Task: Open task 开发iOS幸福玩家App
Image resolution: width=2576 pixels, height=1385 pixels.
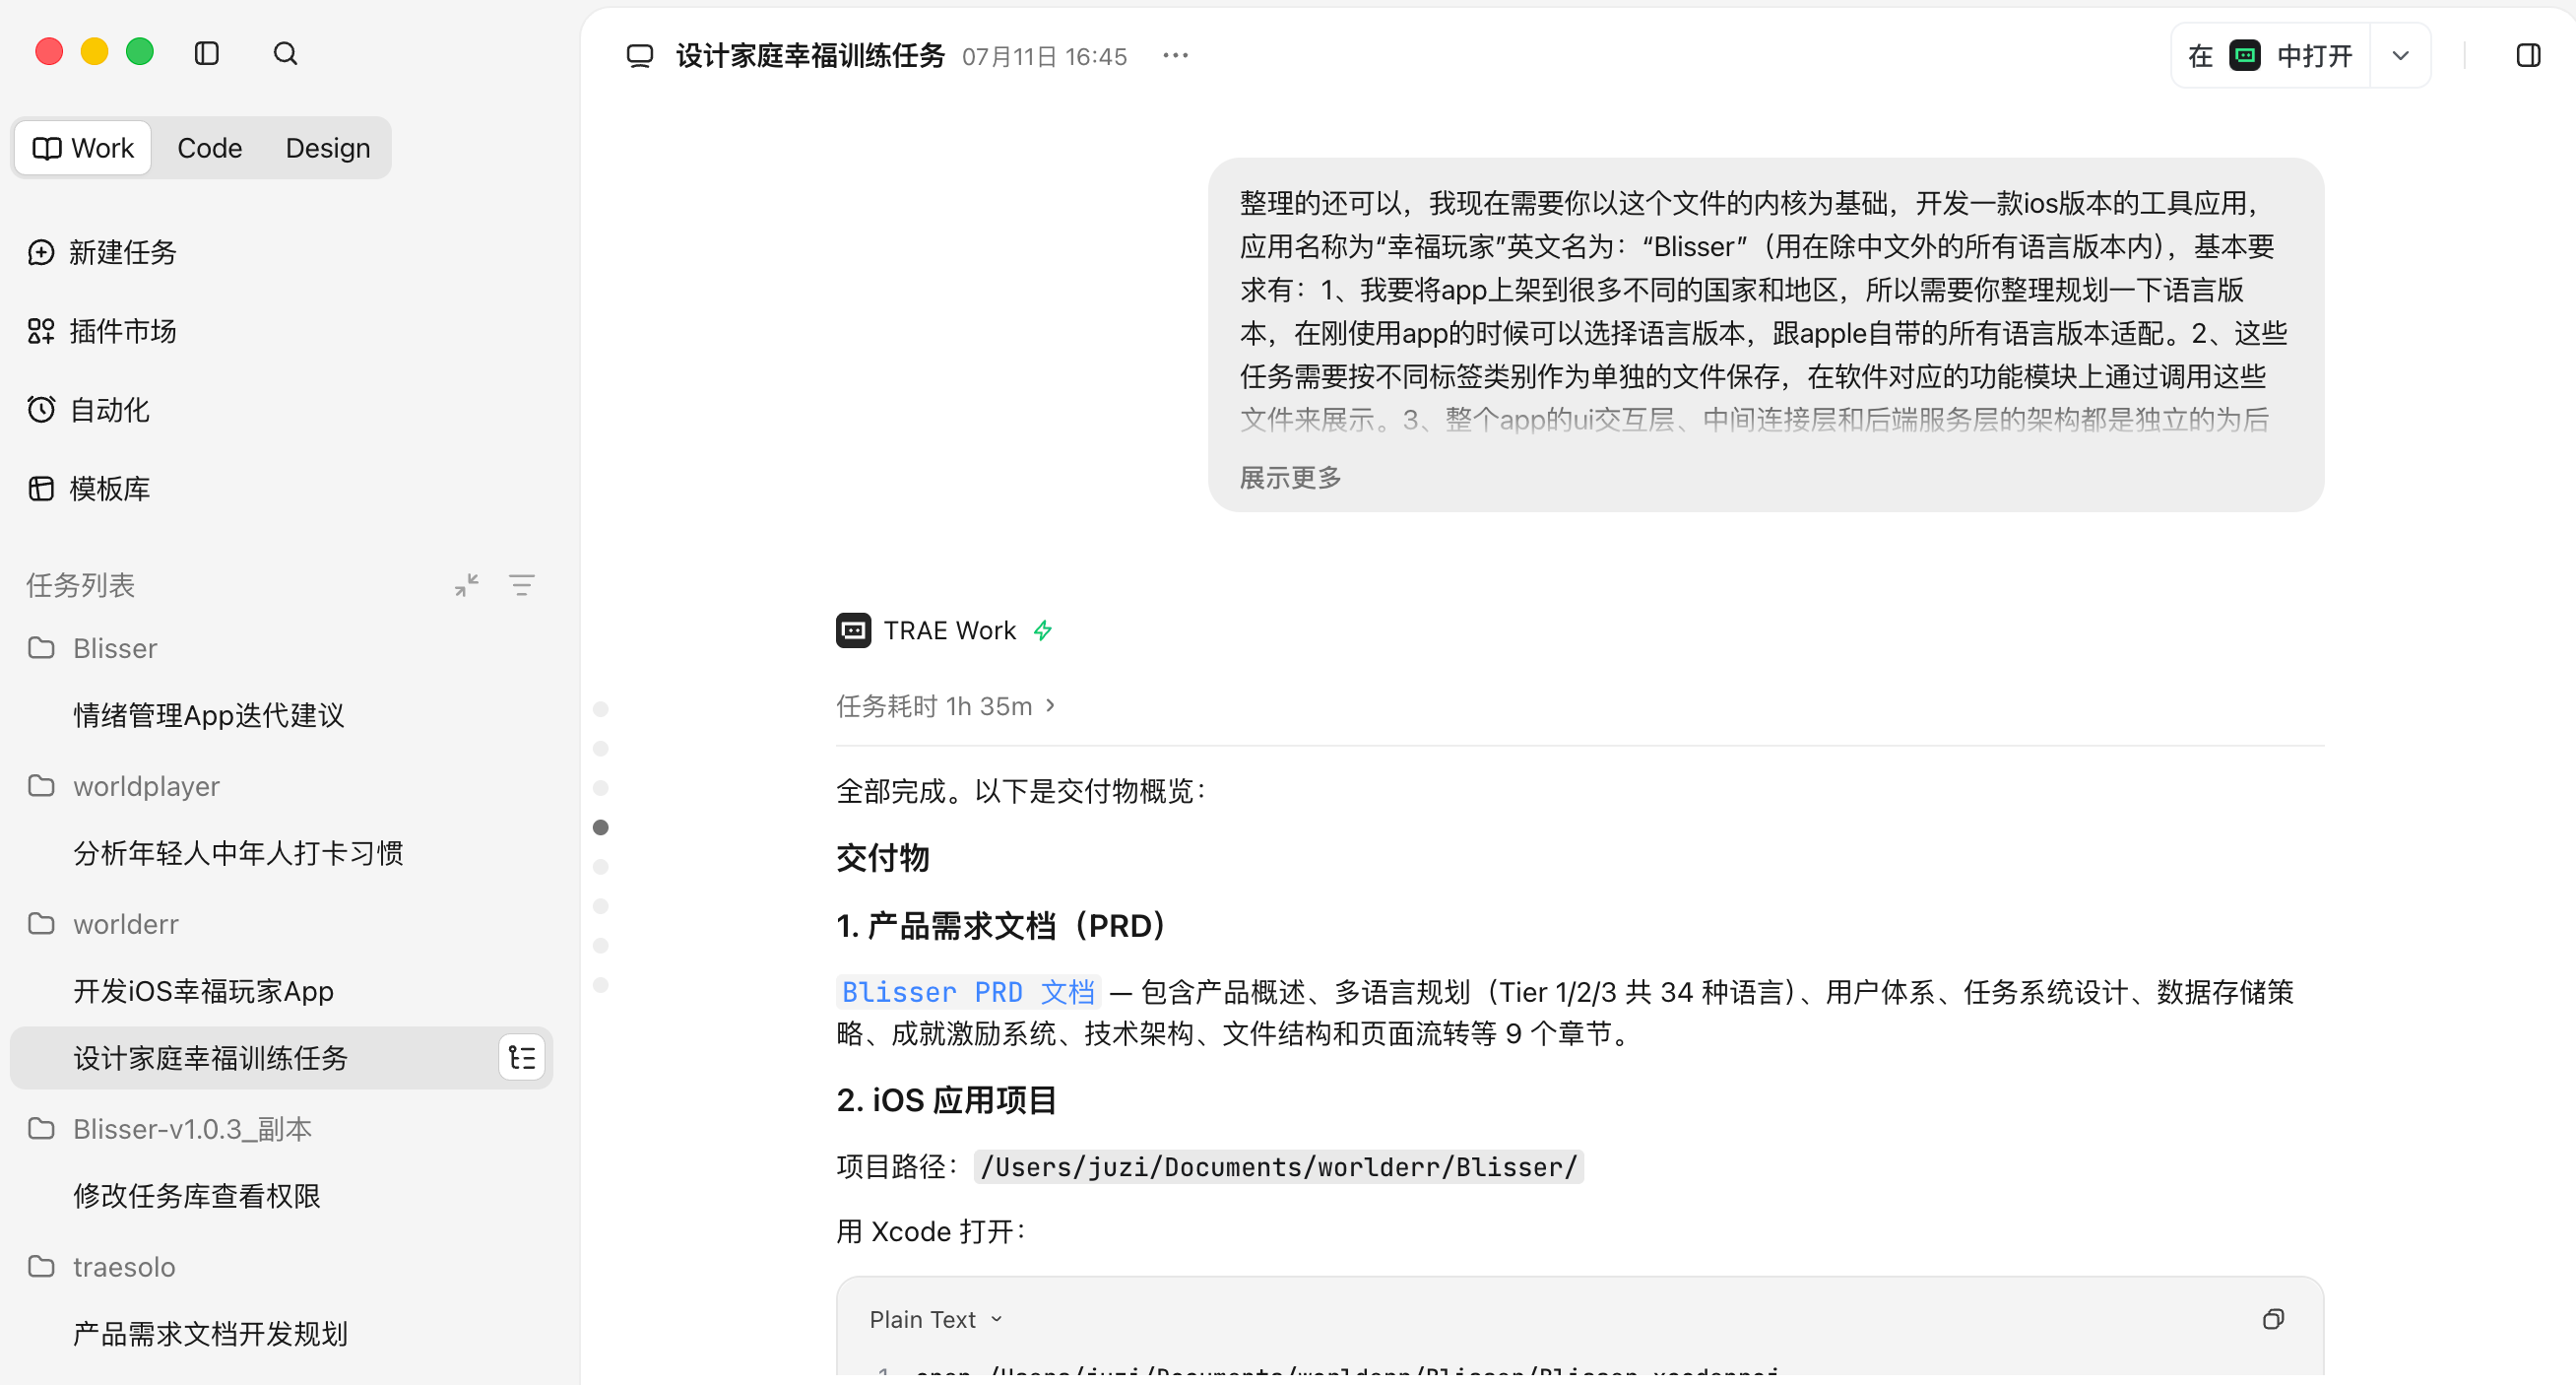Action: (204, 991)
